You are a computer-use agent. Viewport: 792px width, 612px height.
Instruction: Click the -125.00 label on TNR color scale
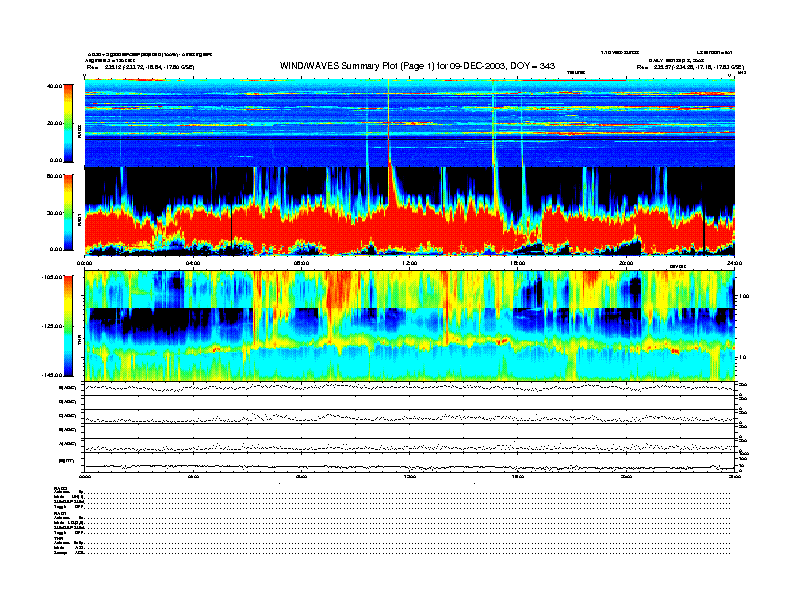[53, 326]
